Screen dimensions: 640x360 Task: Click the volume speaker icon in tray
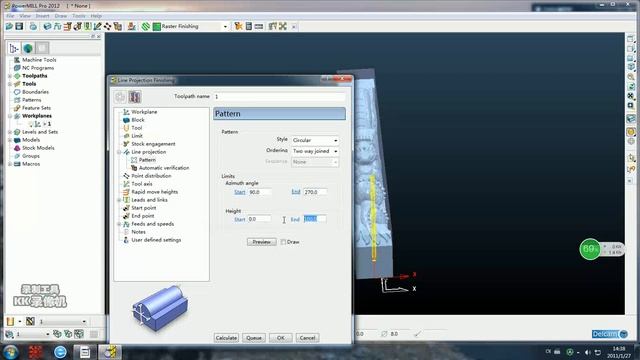(x=587, y=352)
